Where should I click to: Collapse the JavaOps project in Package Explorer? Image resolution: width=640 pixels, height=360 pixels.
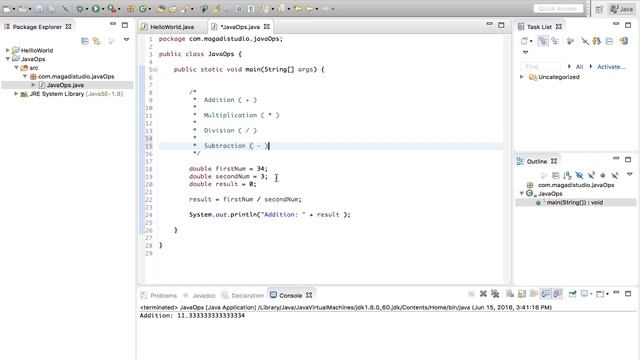(7, 59)
